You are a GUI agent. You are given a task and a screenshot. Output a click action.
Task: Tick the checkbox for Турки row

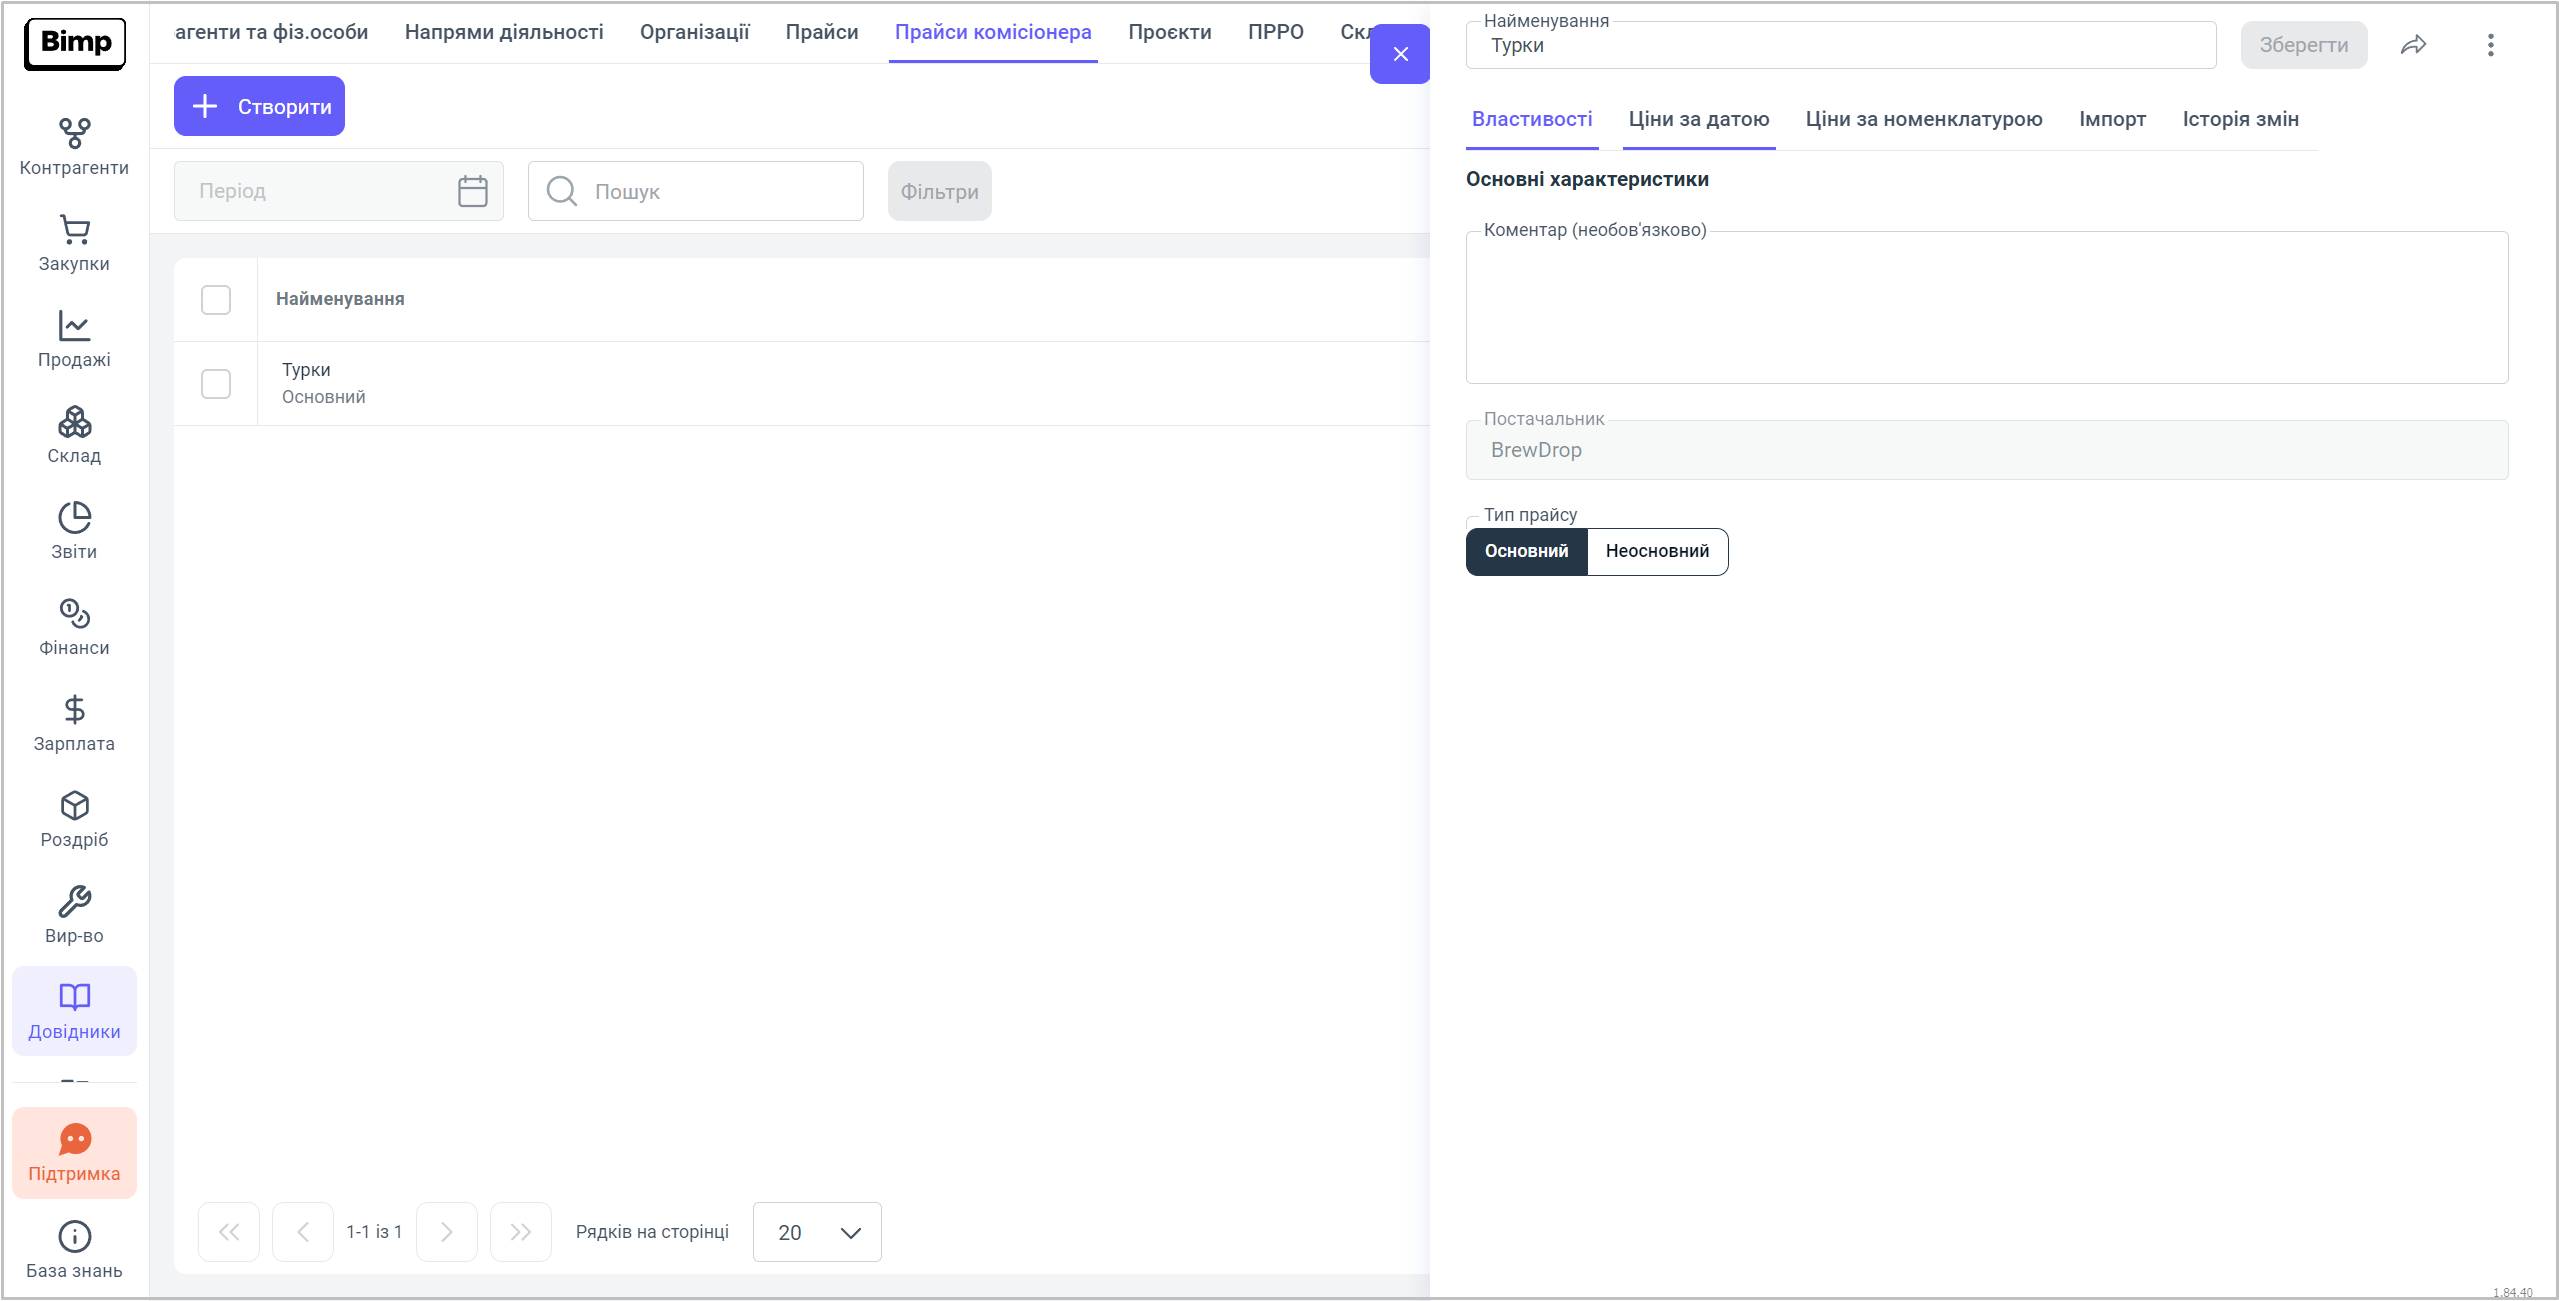pos(216,384)
